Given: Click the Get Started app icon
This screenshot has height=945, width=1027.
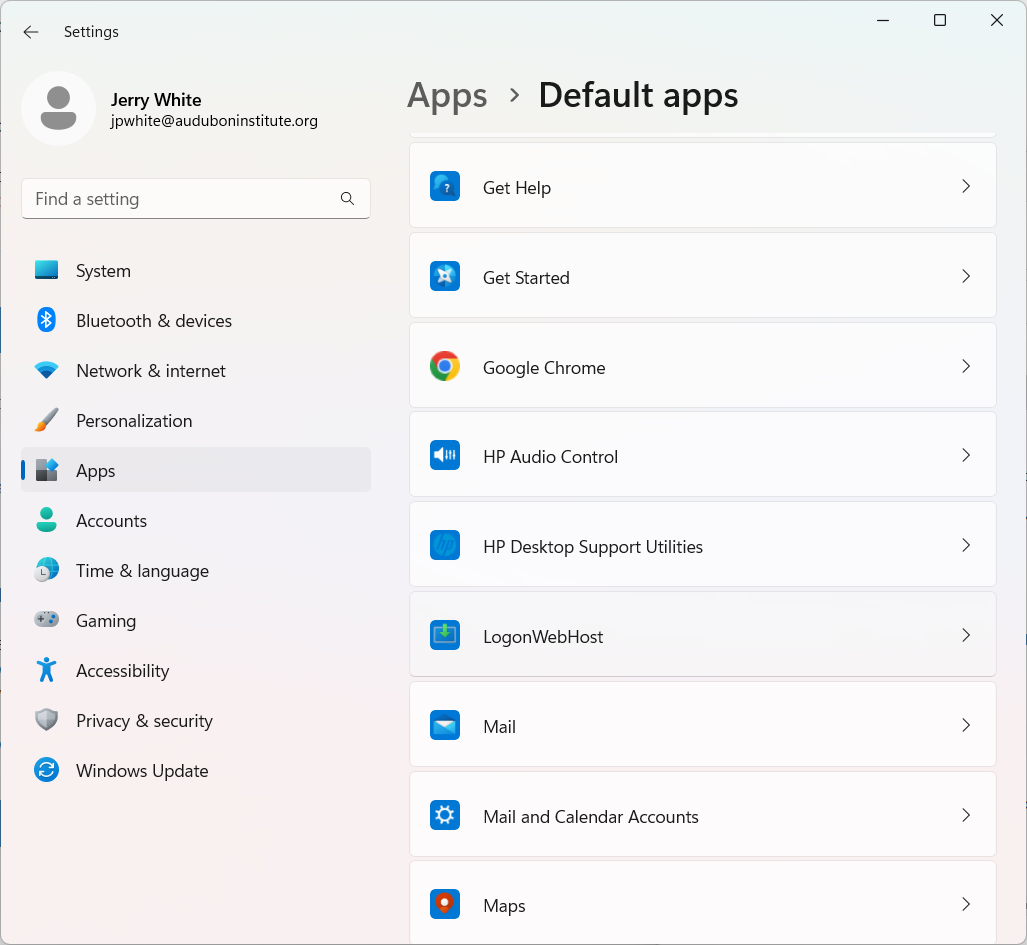Looking at the screenshot, I should point(445,276).
